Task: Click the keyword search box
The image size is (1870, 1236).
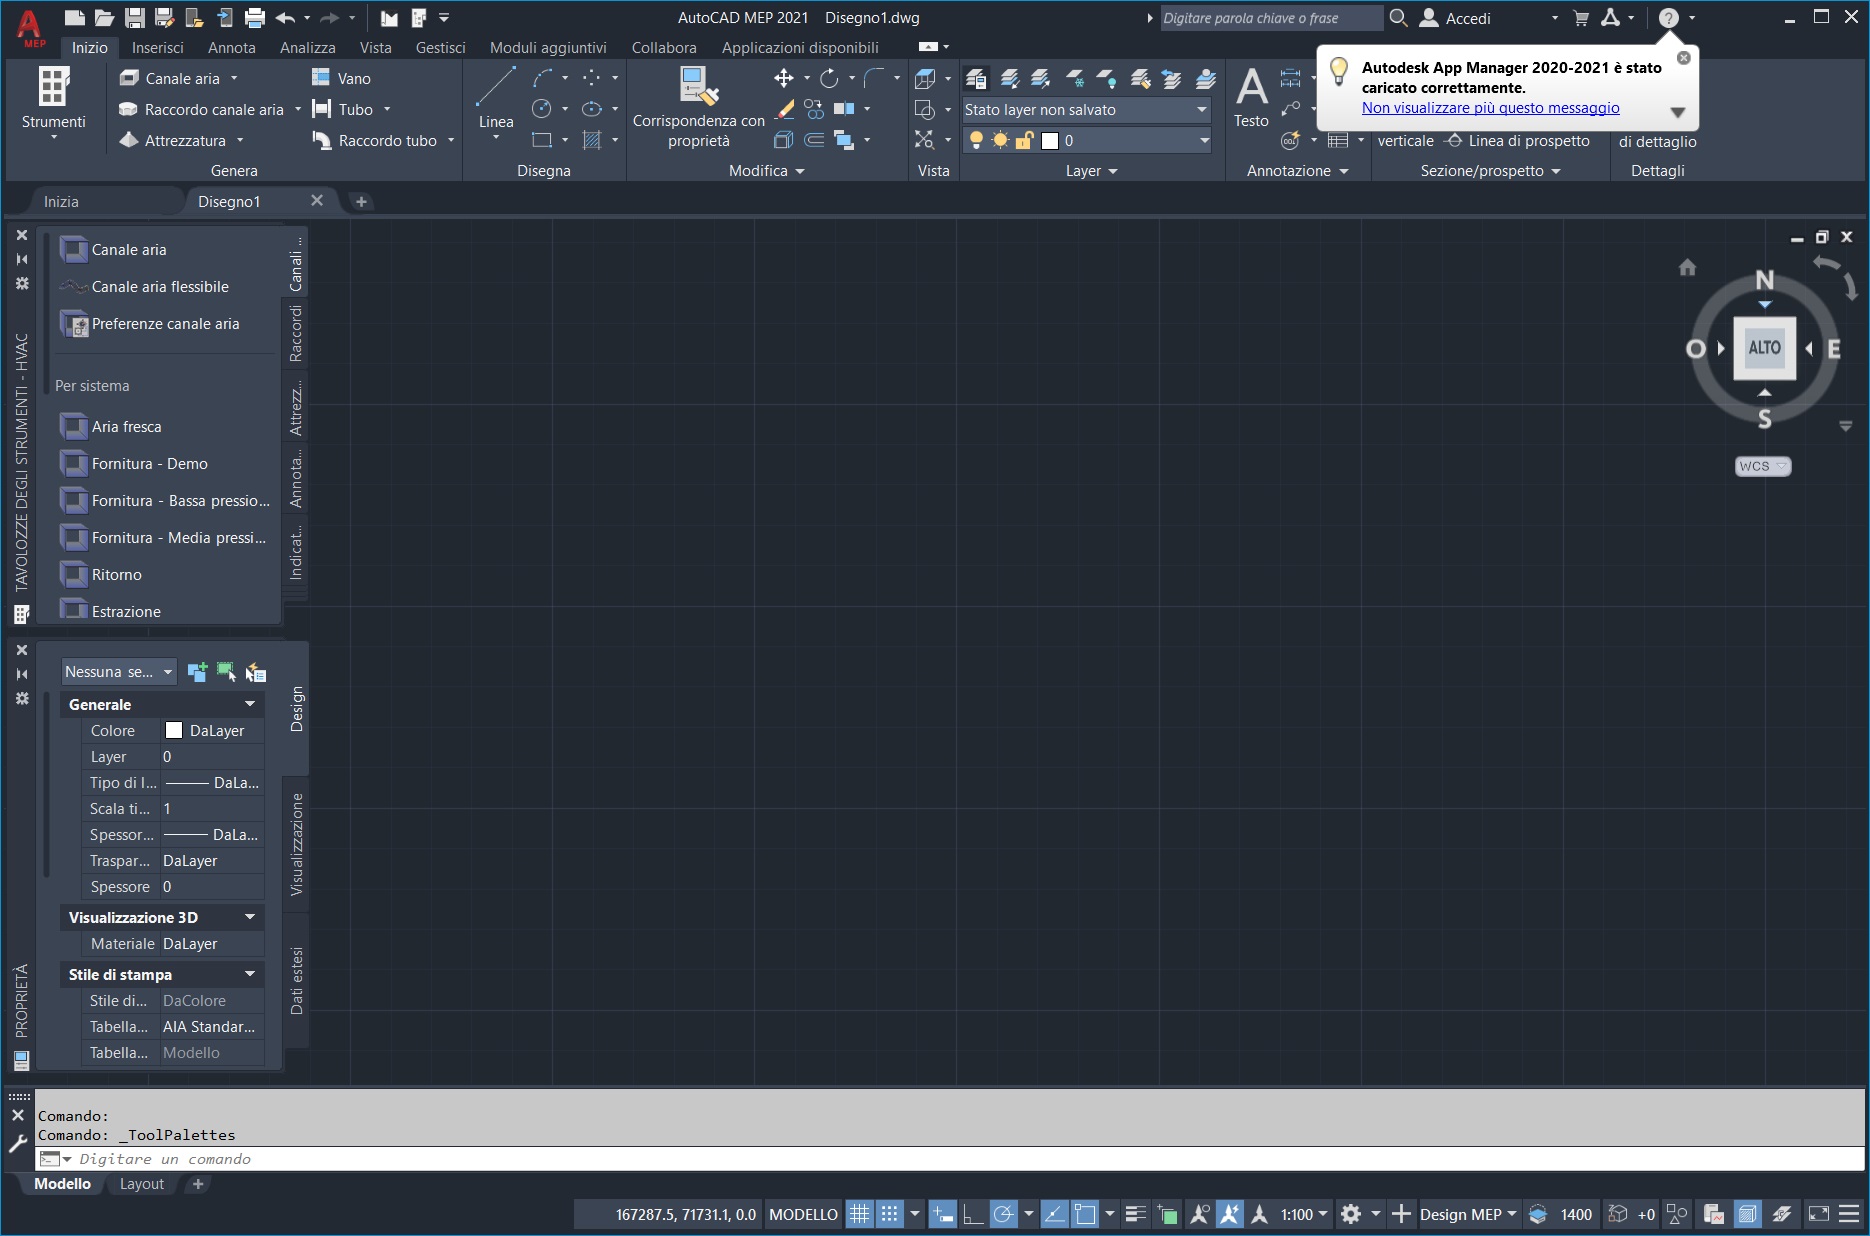Action: (x=1271, y=18)
